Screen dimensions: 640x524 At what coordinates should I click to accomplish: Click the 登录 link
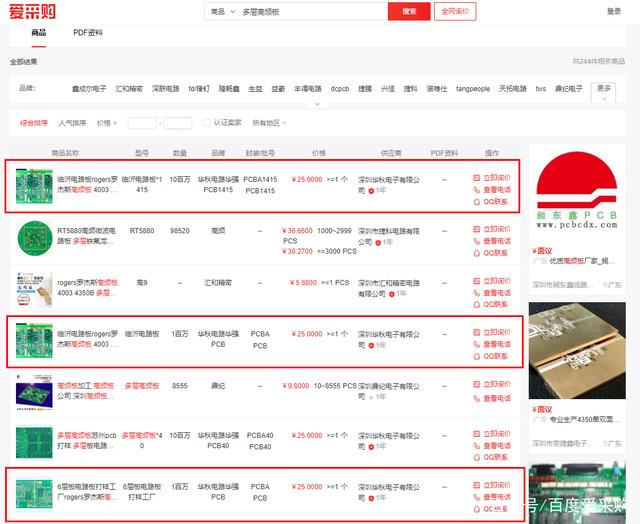coord(614,11)
